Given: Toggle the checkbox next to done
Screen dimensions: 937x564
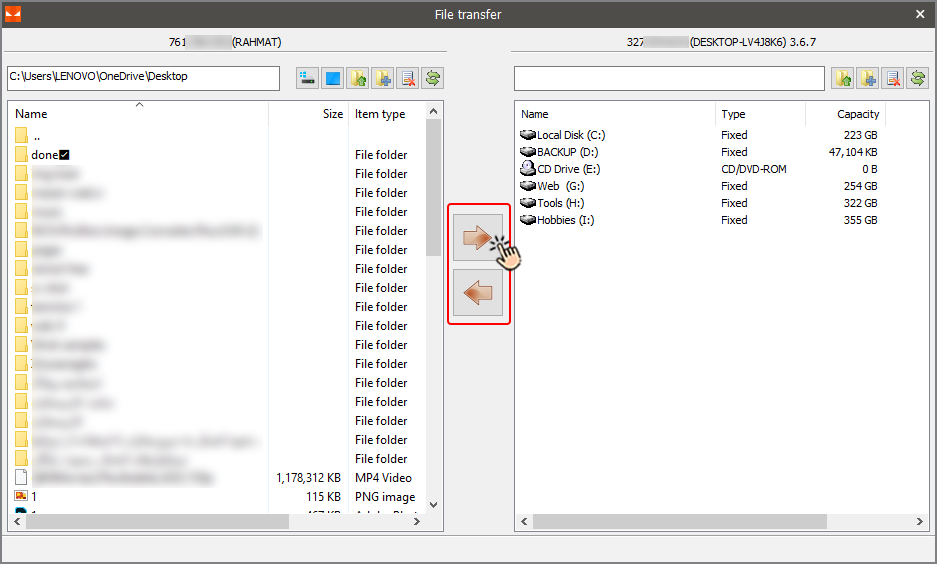Looking at the screenshot, I should pos(65,155).
